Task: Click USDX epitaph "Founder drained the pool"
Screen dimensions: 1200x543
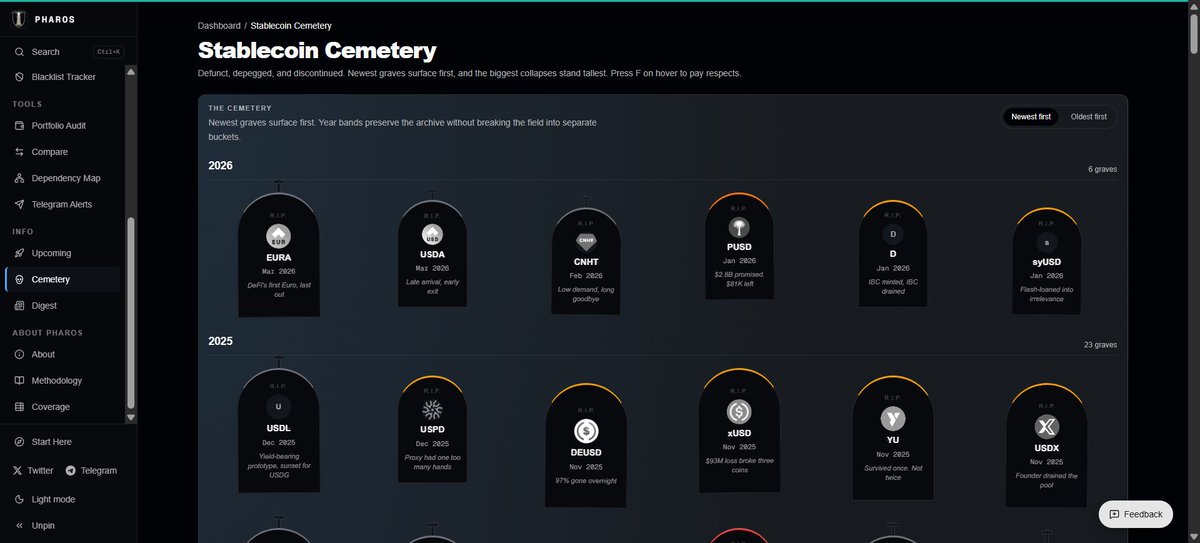Action: click(1047, 480)
